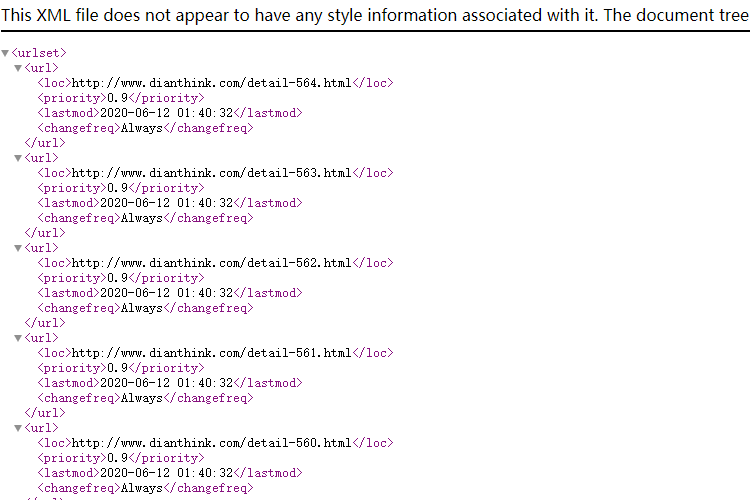Image resolution: width=750 pixels, height=500 pixels.
Task: Collapse the url node for detail-560.html
Action: (18, 428)
